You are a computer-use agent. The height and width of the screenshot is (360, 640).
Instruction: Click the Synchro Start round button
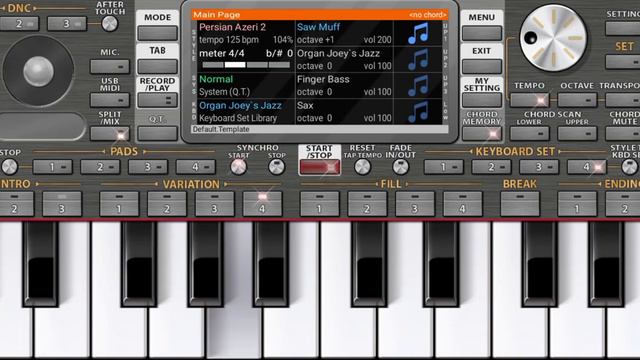coord(238,167)
